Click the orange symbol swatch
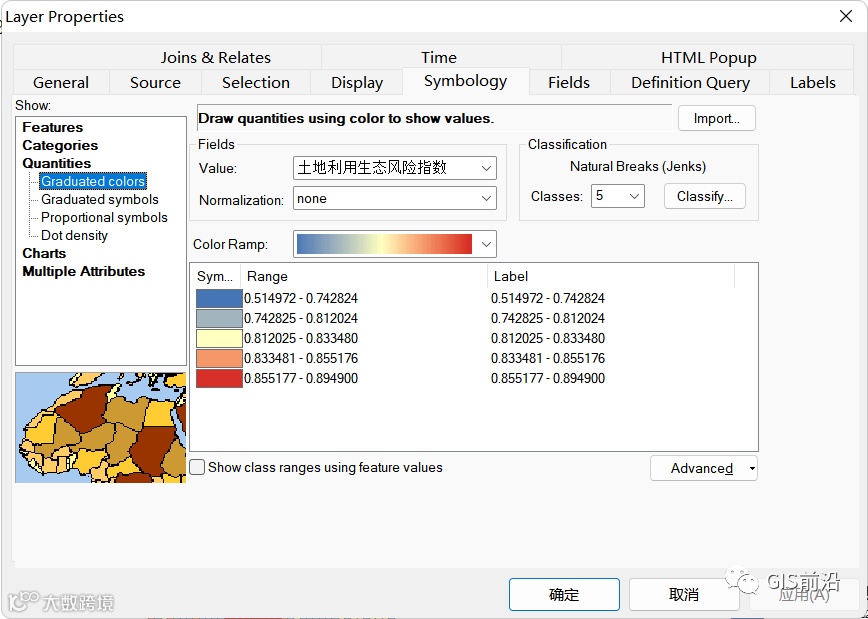The width and height of the screenshot is (868, 619). pyautogui.click(x=219, y=358)
